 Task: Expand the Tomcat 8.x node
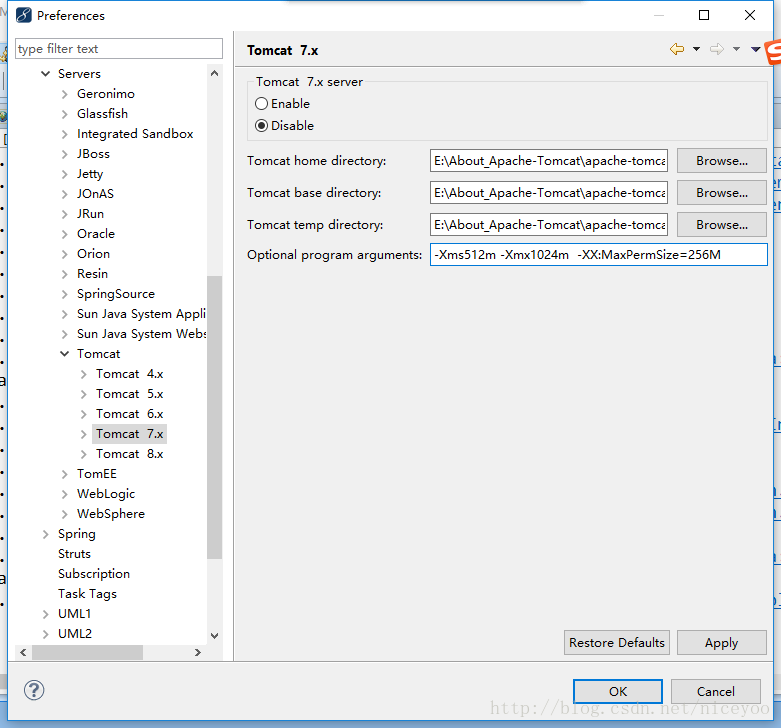[84, 454]
